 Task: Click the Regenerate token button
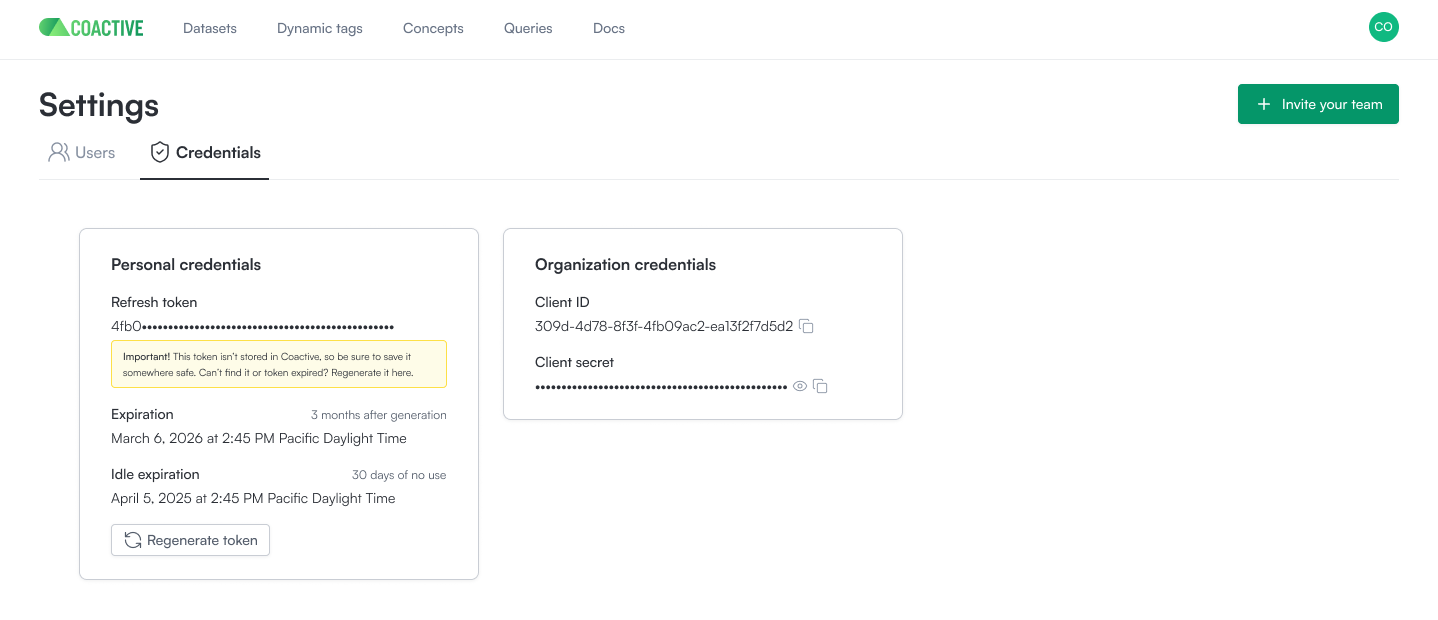pyautogui.click(x=190, y=540)
